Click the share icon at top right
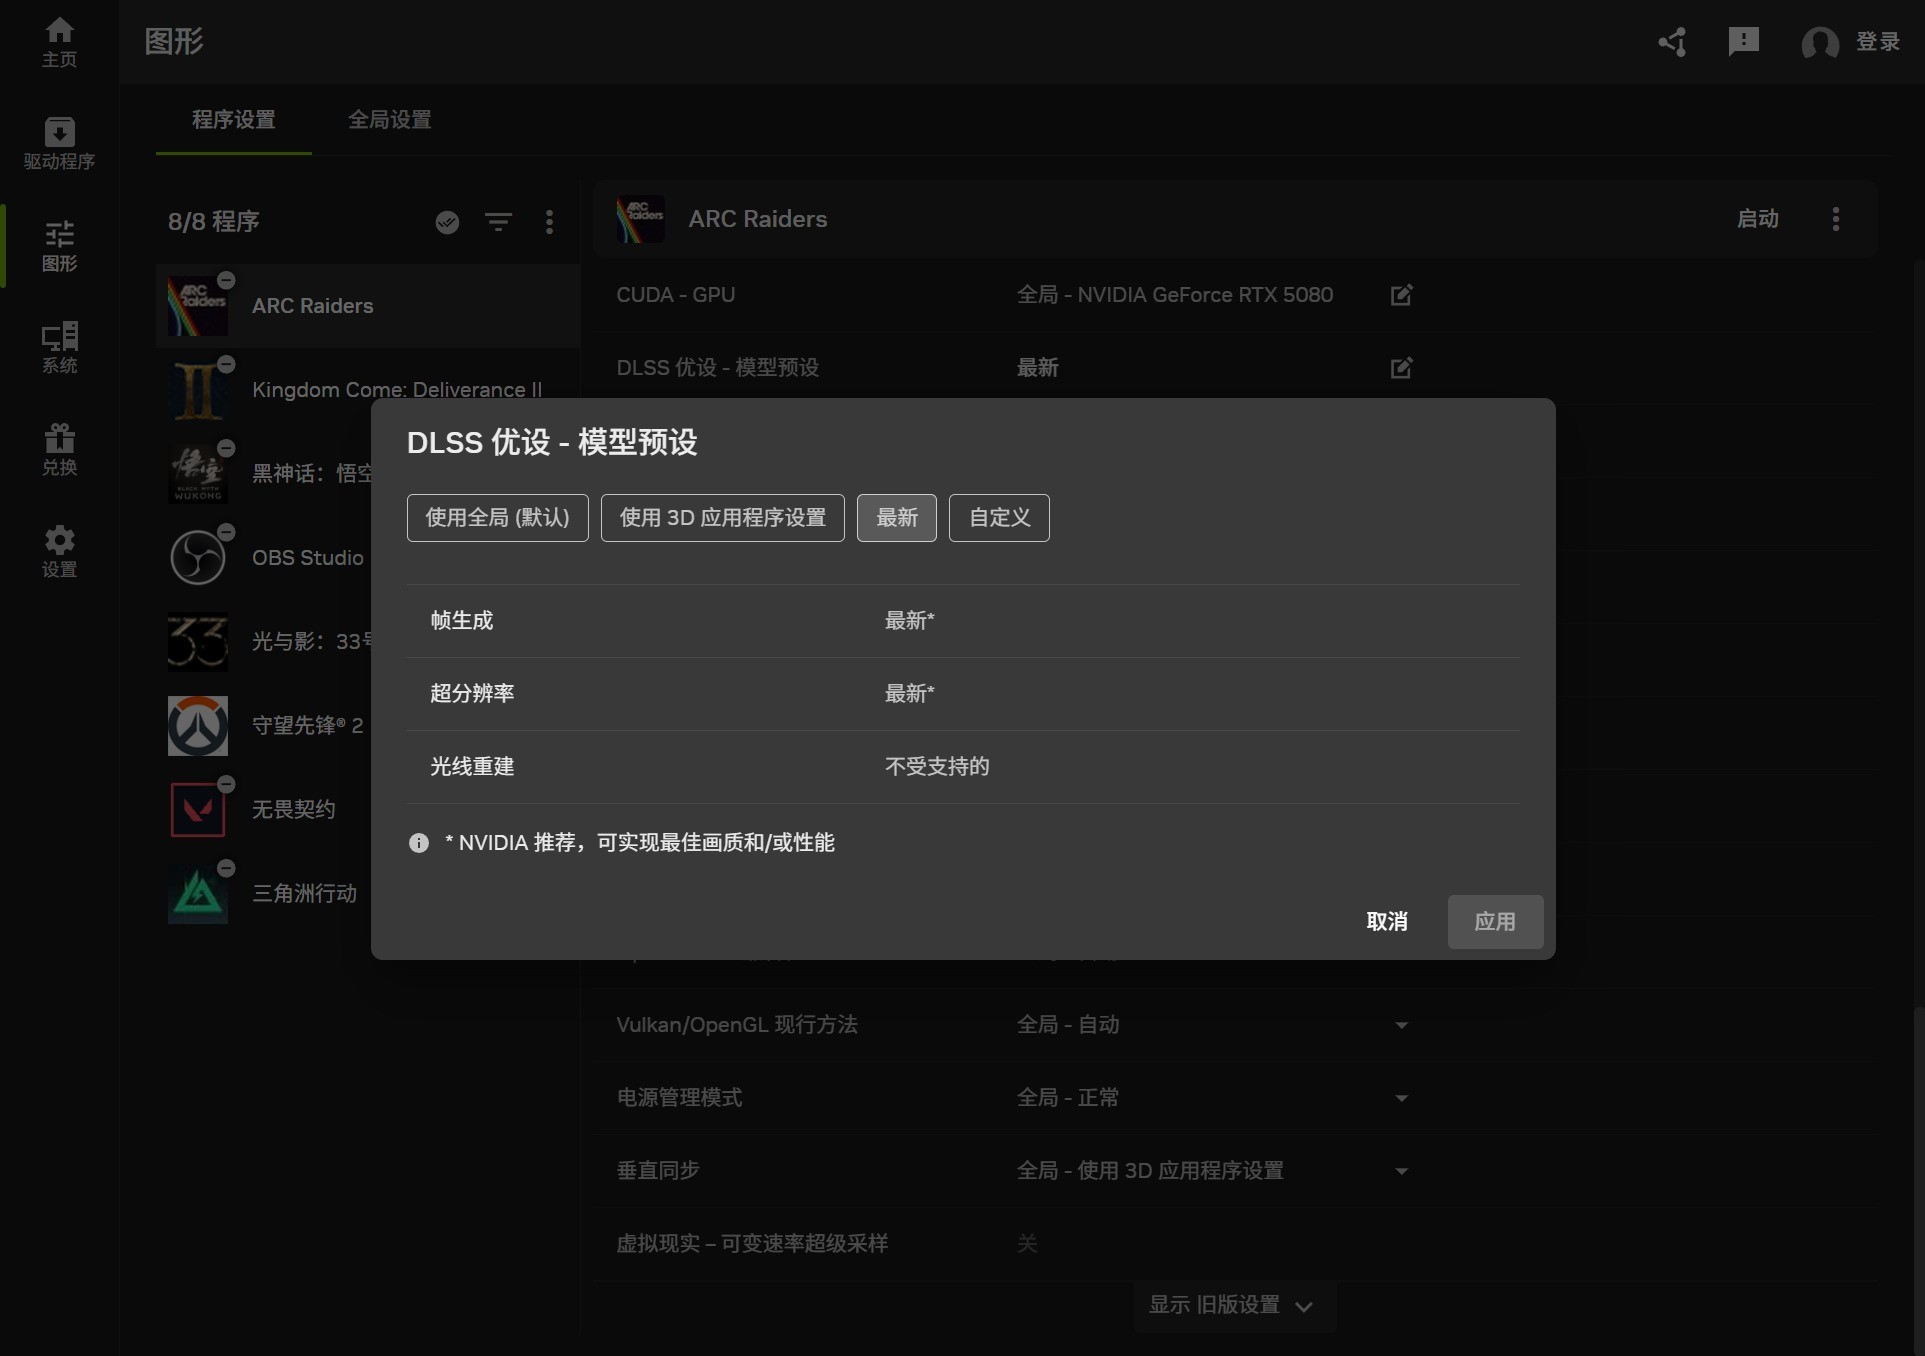1925x1356 pixels. [1673, 42]
